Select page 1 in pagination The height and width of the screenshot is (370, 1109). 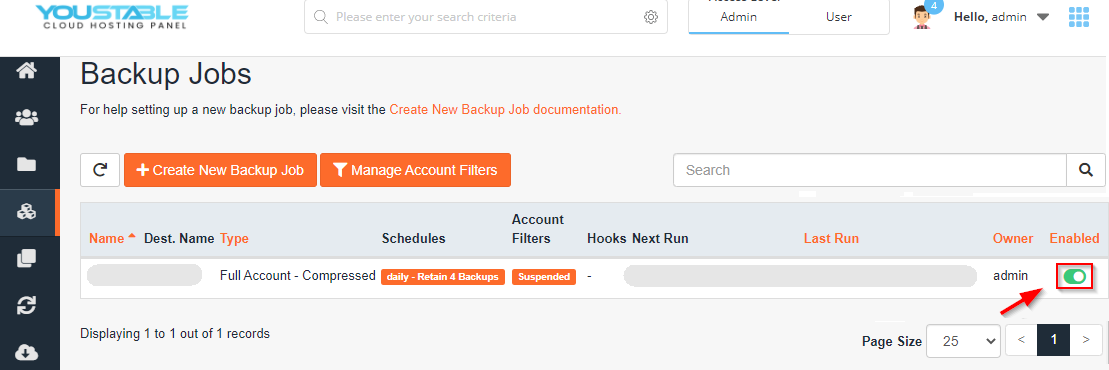click(1054, 340)
